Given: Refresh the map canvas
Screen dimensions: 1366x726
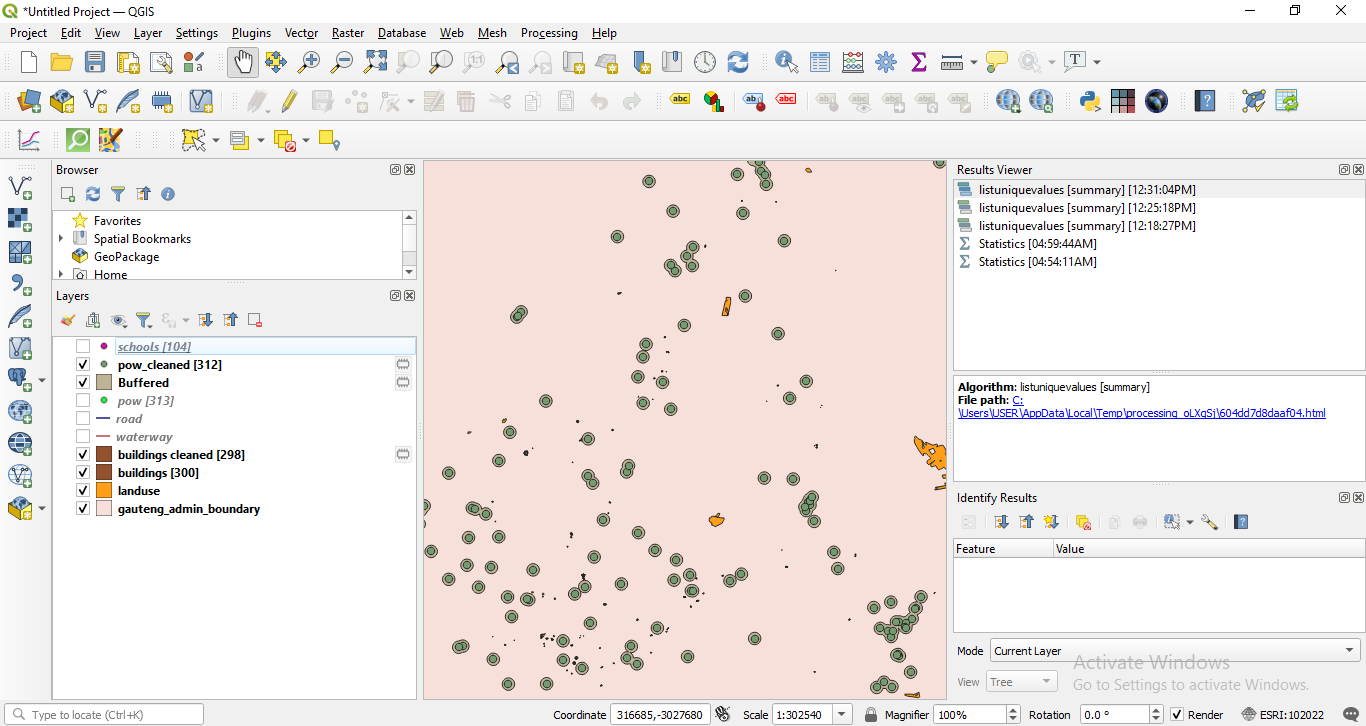Looking at the screenshot, I should coord(738,62).
